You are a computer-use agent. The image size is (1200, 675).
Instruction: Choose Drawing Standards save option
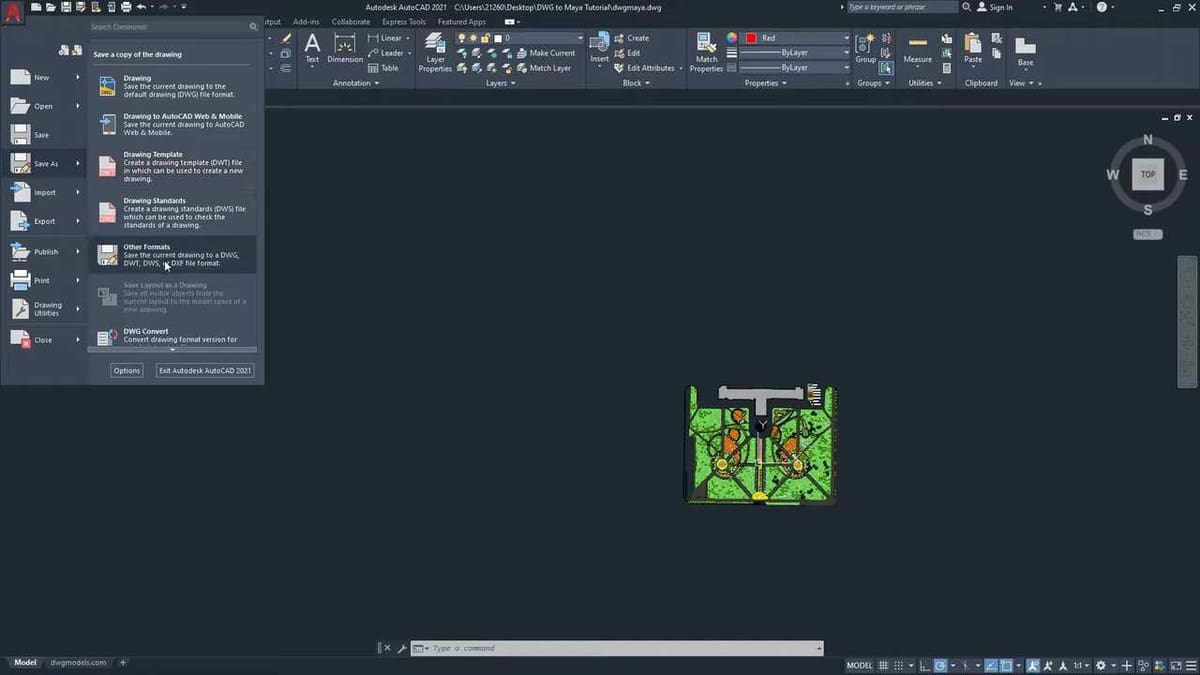coord(172,212)
